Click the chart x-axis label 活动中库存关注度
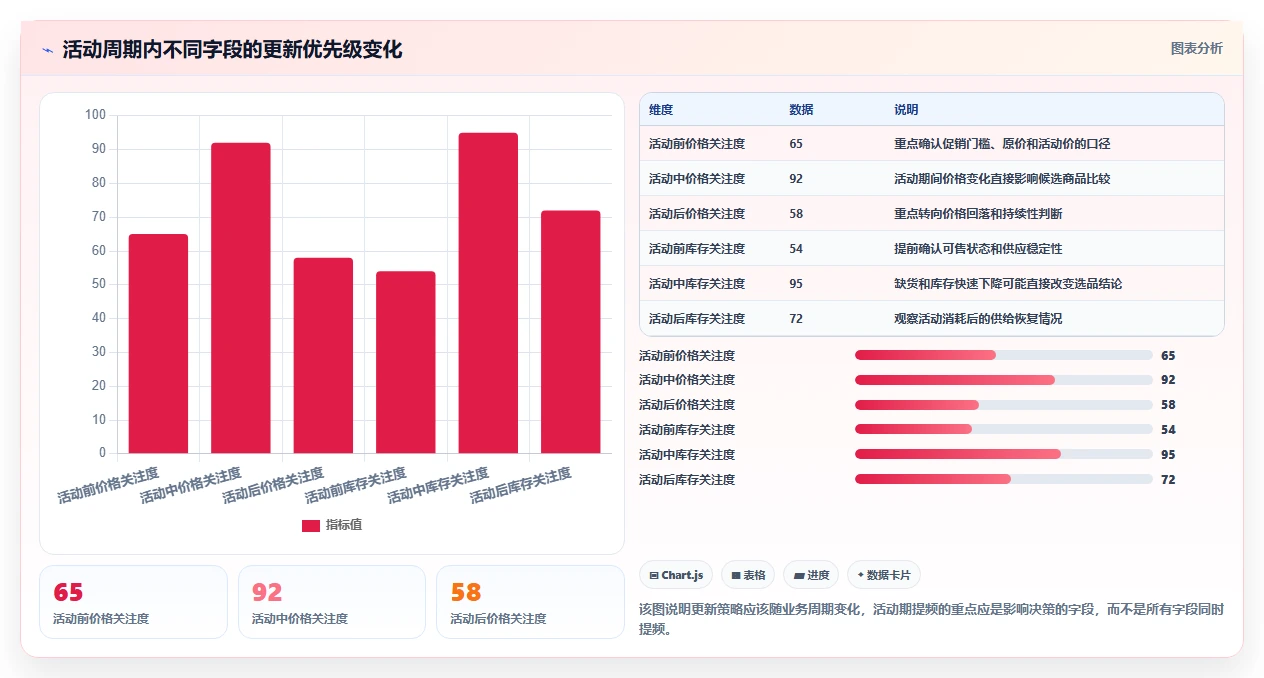The image size is (1264, 678). coord(439,486)
